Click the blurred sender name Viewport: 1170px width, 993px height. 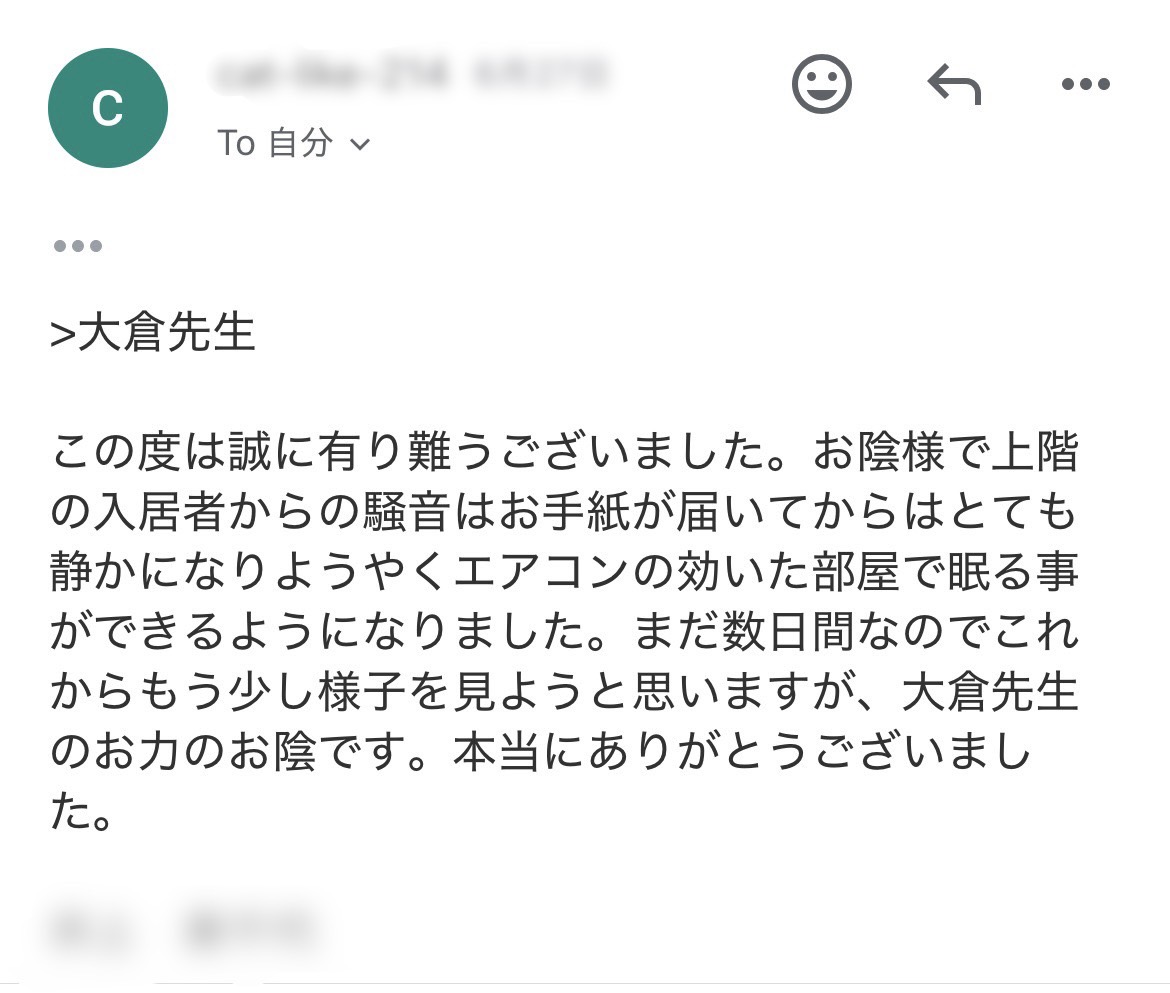pos(330,74)
